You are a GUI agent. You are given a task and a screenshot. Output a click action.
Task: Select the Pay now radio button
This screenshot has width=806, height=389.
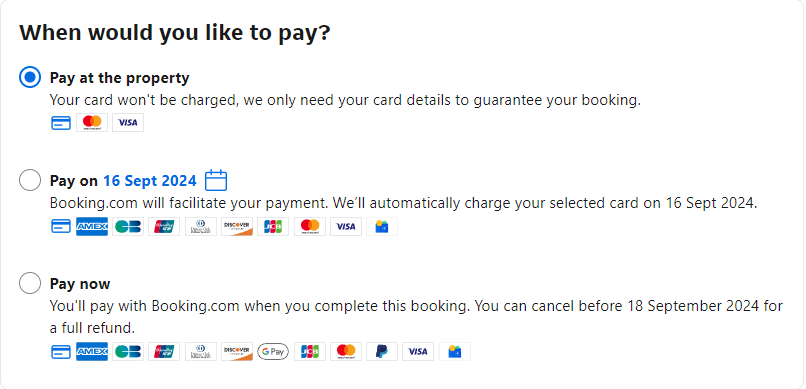[x=30, y=283]
